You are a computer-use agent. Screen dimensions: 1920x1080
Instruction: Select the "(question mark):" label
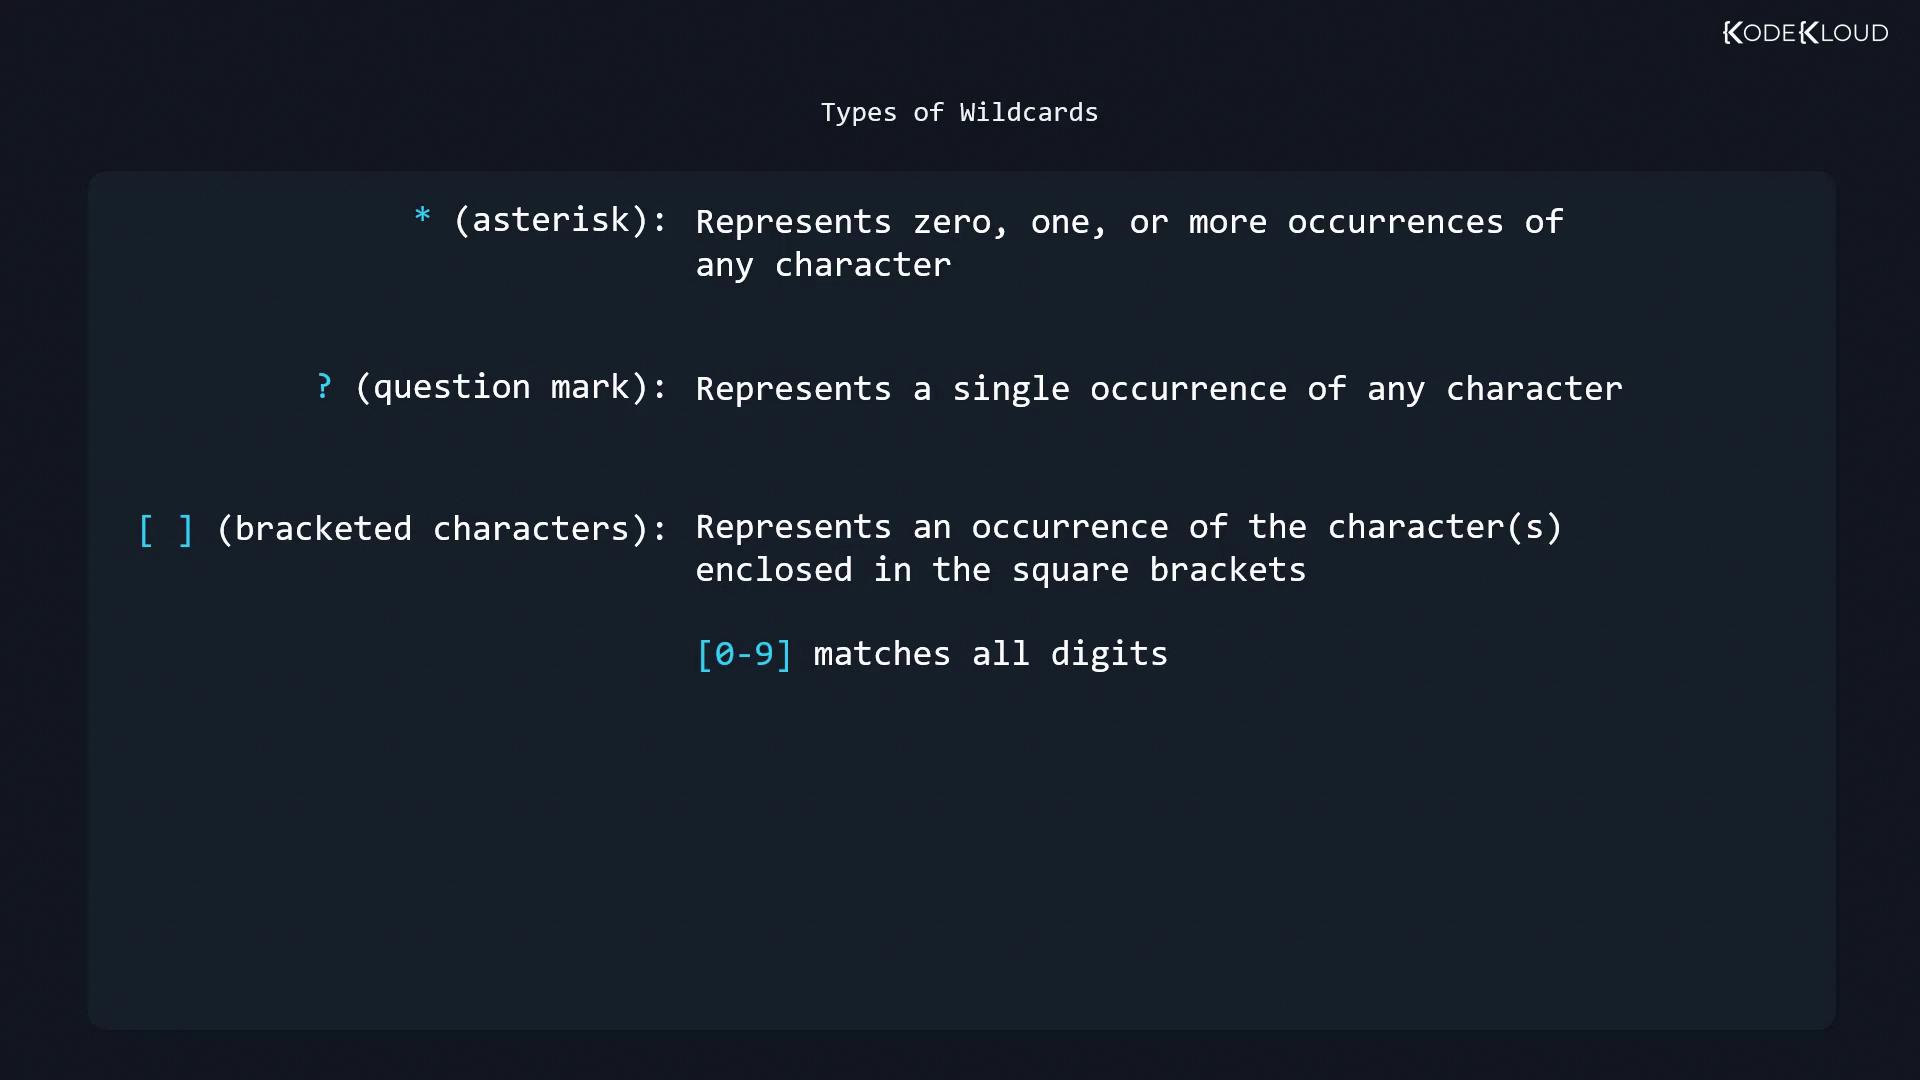pos(511,387)
